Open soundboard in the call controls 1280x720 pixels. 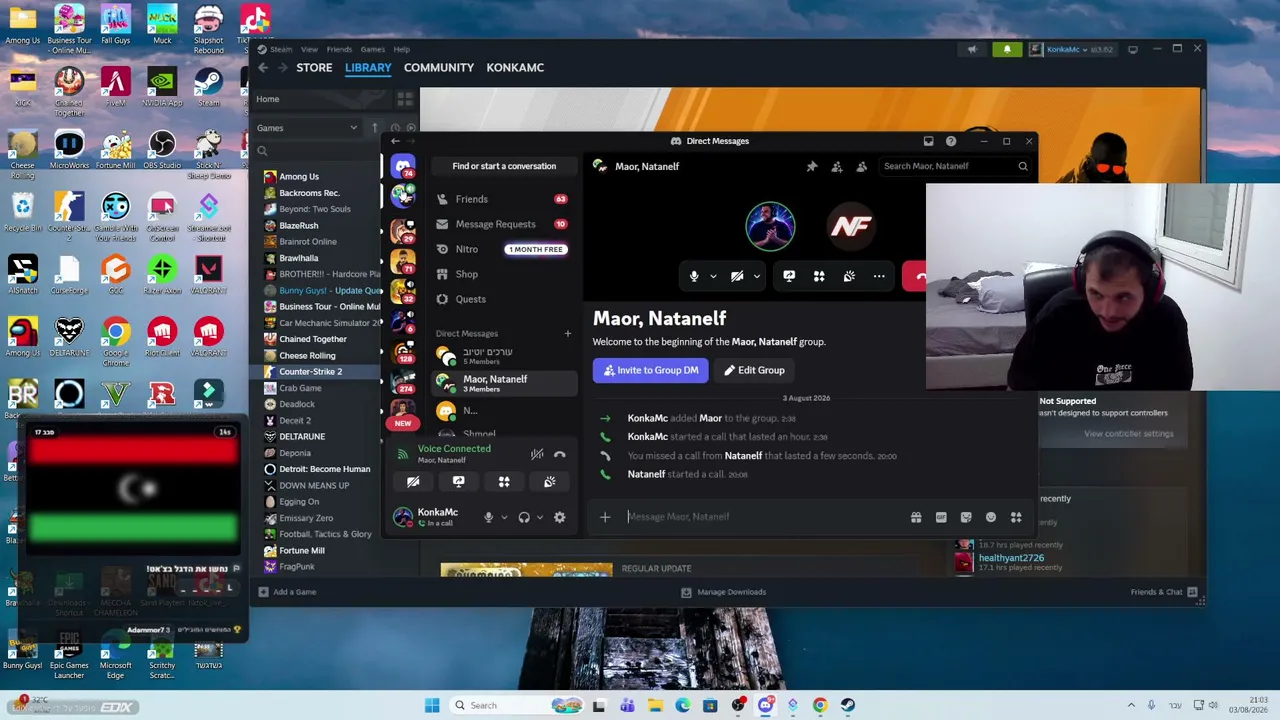849,276
